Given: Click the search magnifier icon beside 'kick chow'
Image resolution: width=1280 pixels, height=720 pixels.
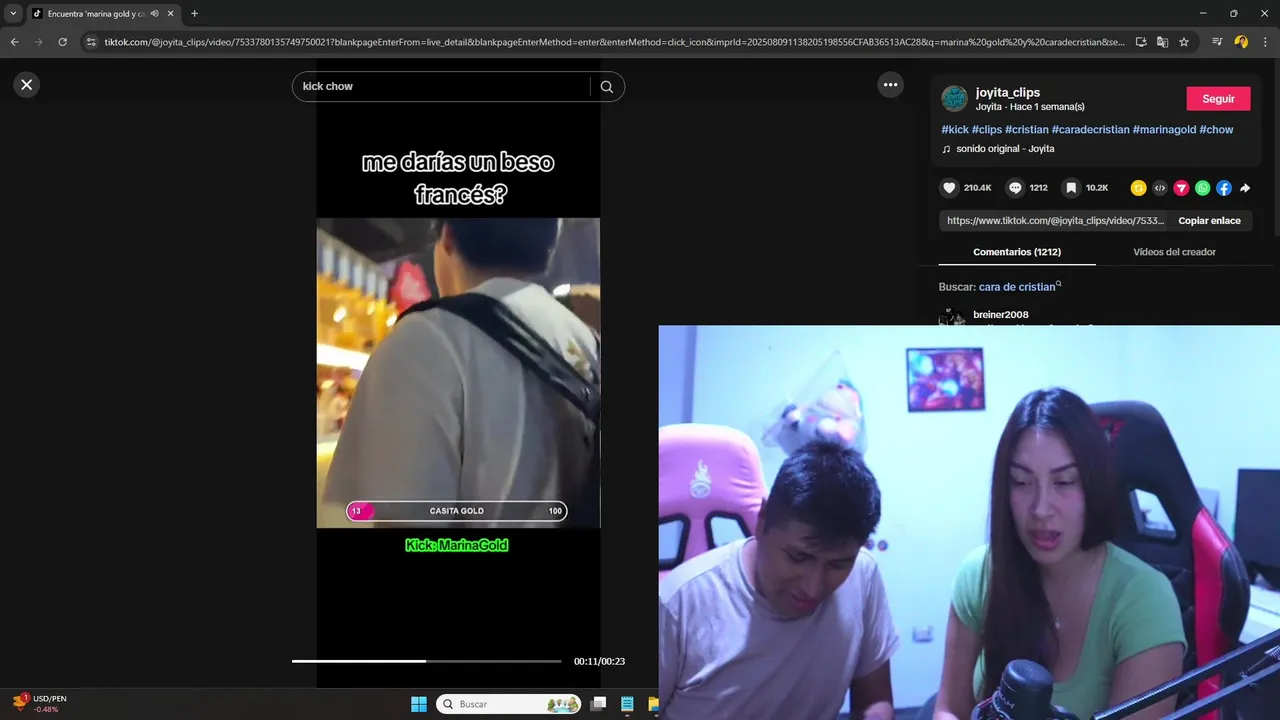Looking at the screenshot, I should [607, 87].
